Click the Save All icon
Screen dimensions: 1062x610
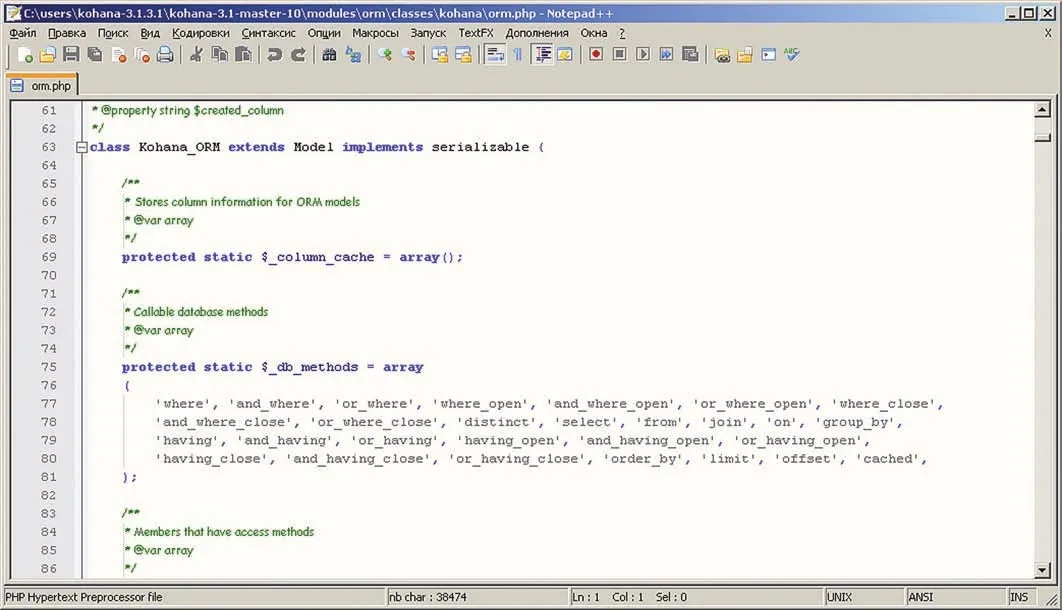(x=95, y=55)
